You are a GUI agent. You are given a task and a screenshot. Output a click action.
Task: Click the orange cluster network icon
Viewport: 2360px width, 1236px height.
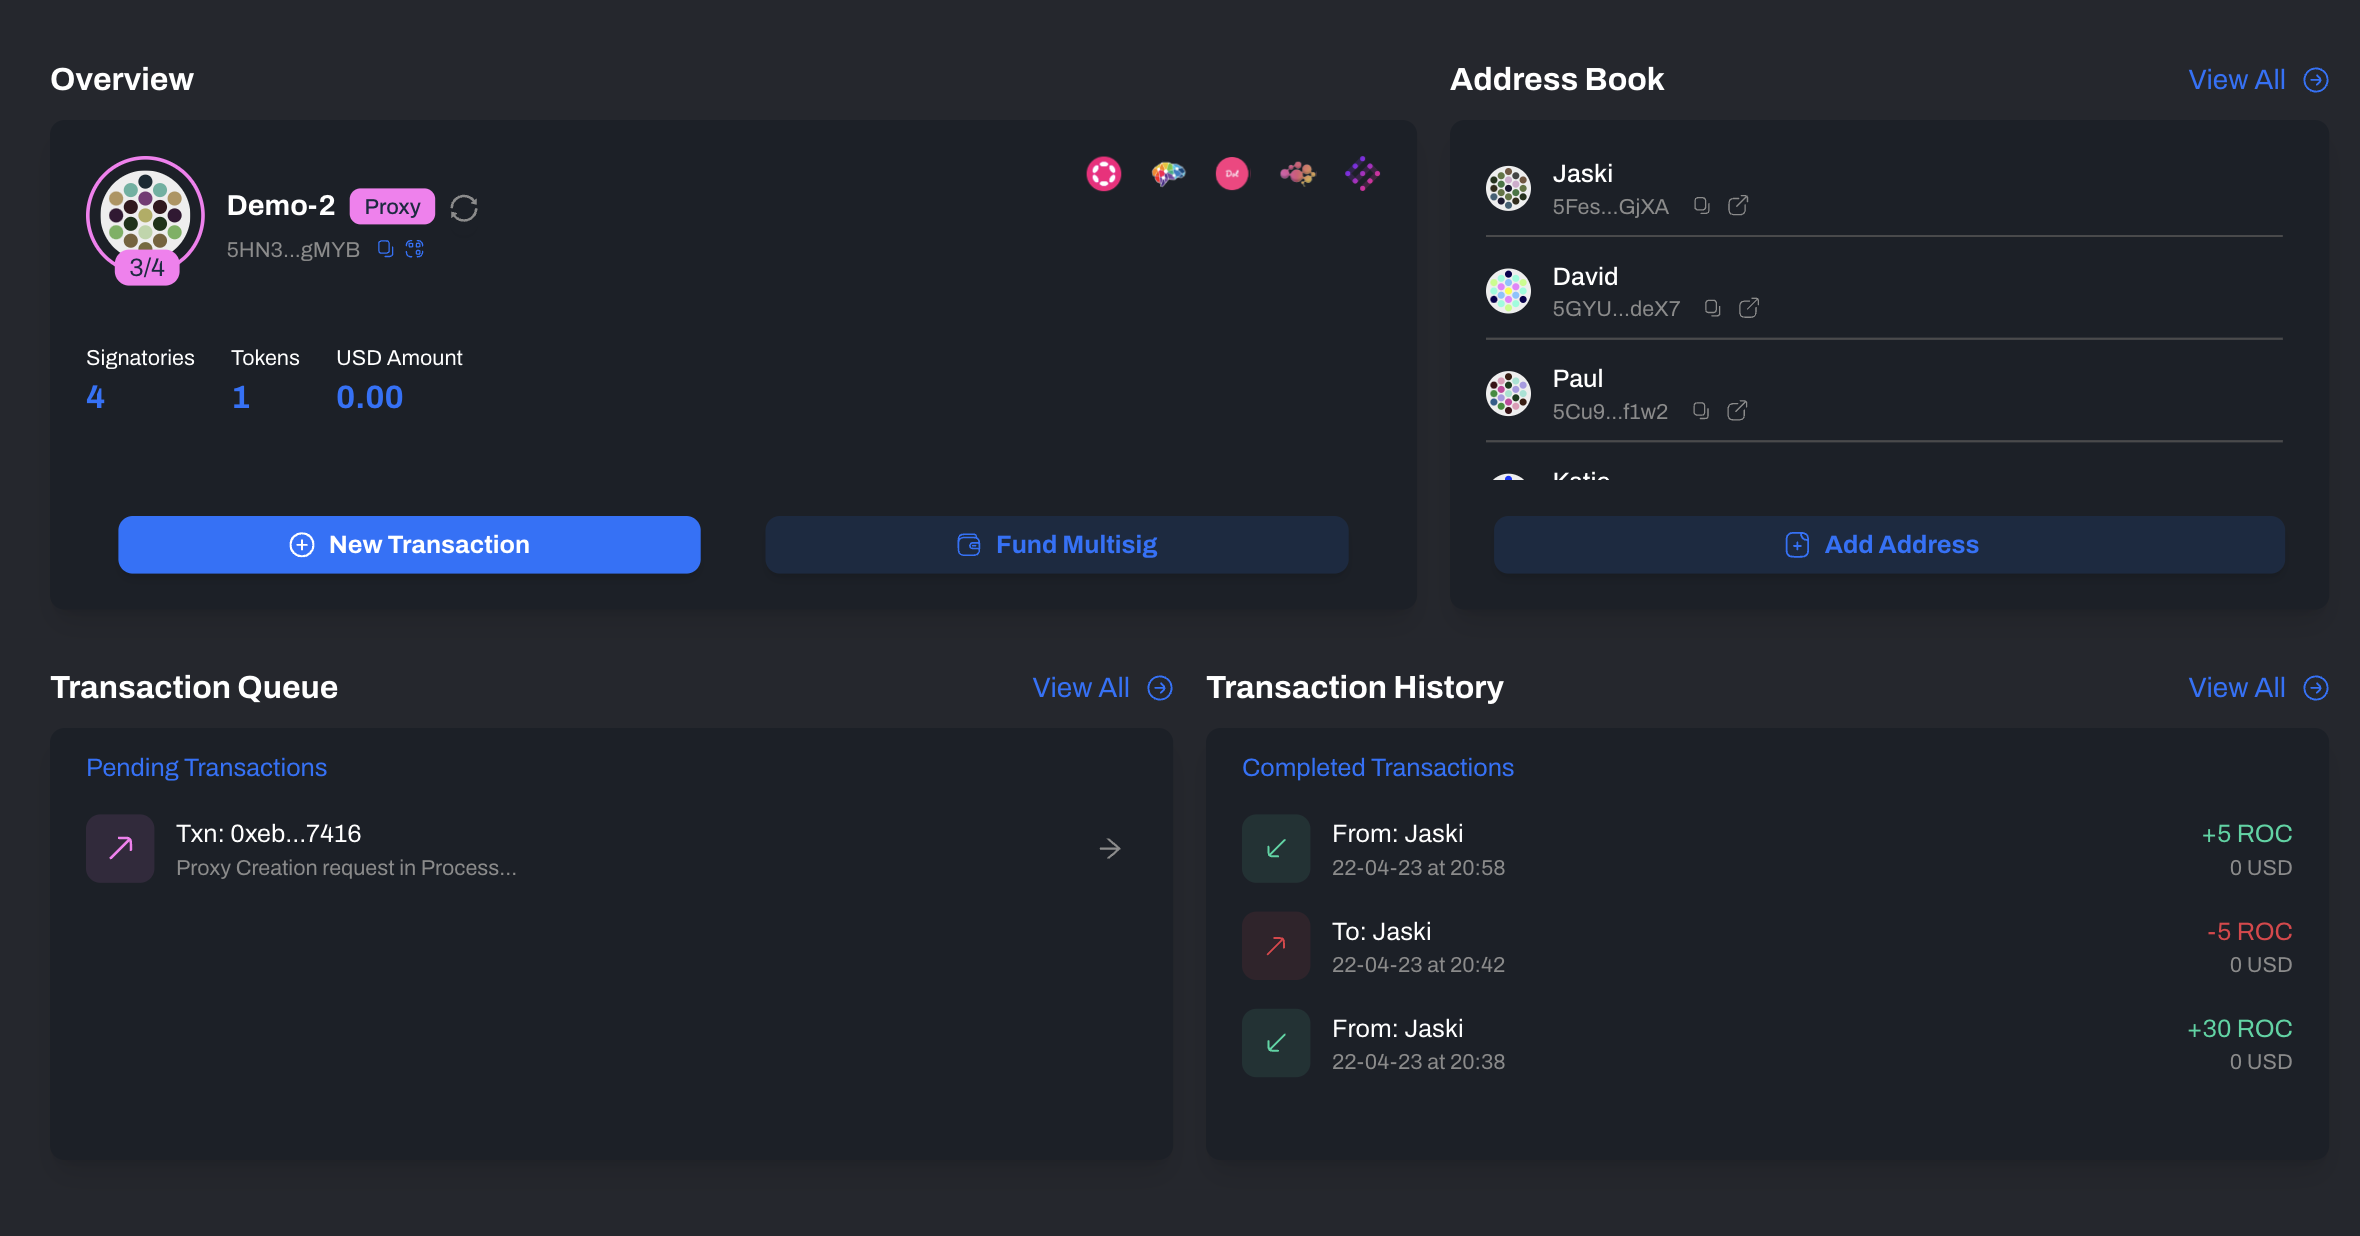(1297, 174)
